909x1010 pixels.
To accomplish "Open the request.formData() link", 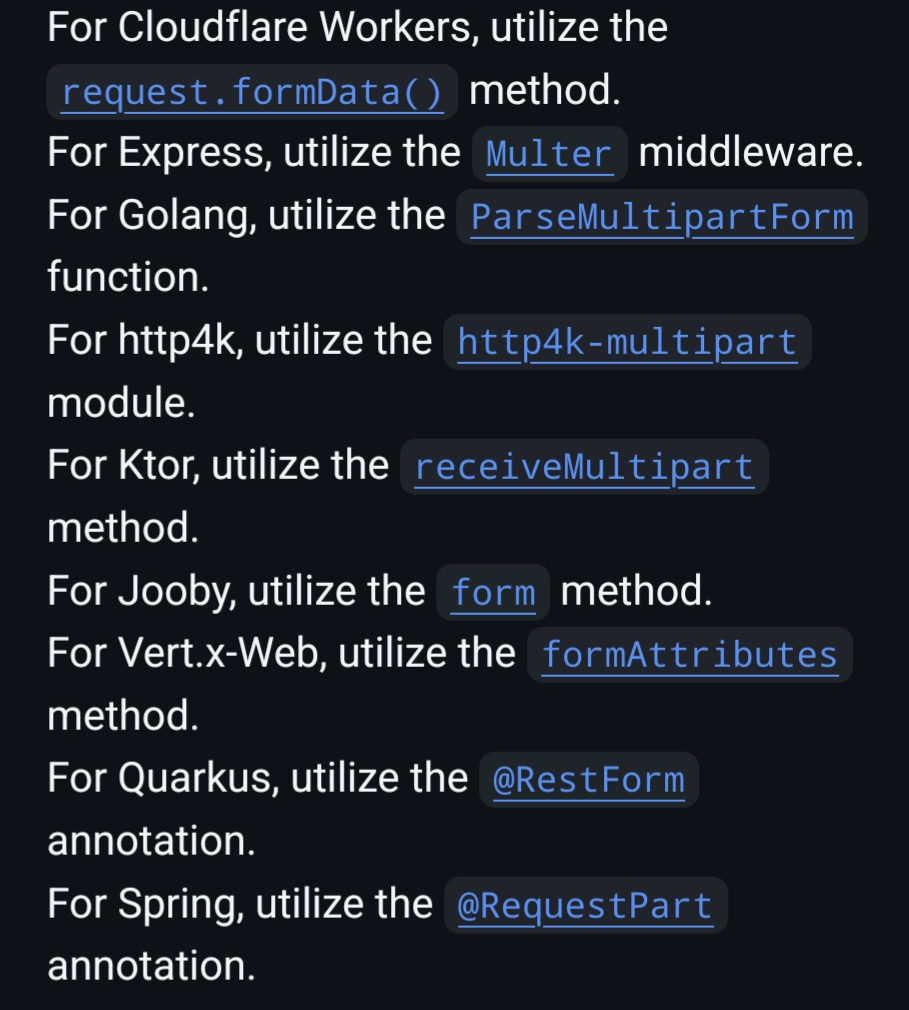I will point(252,93).
